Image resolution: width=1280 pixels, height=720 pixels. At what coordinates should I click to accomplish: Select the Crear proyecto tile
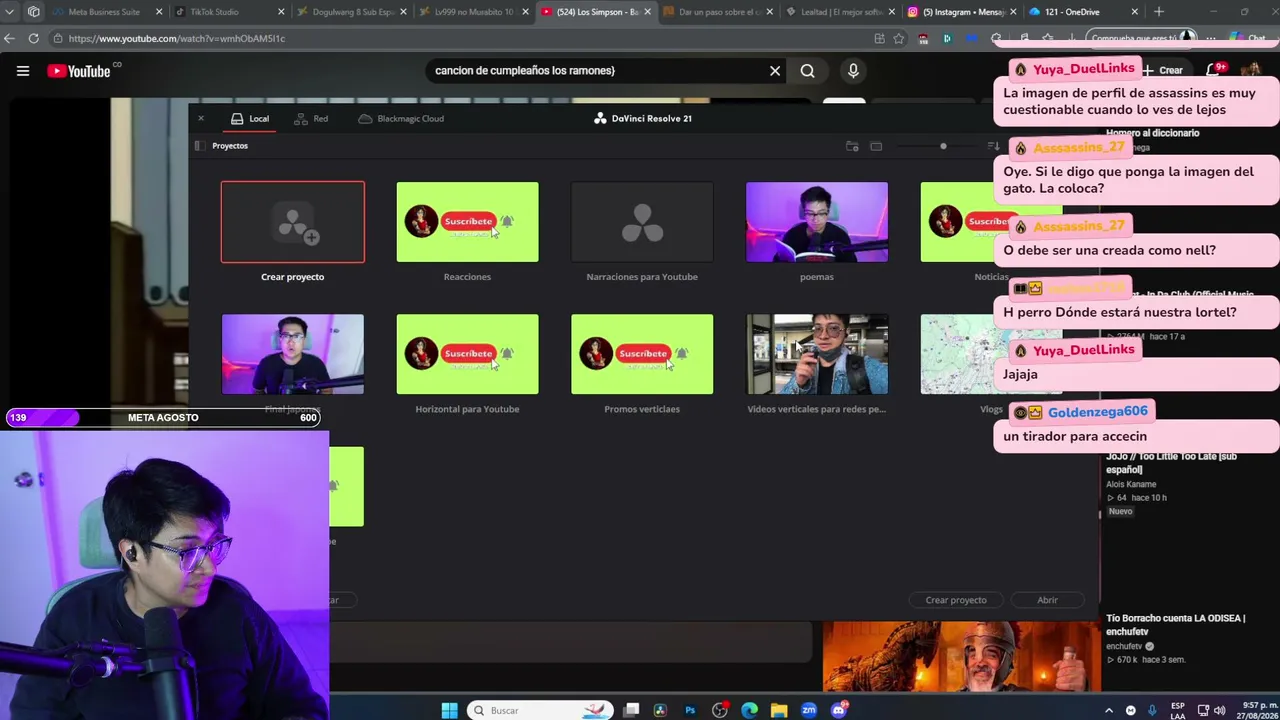pyautogui.click(x=293, y=222)
